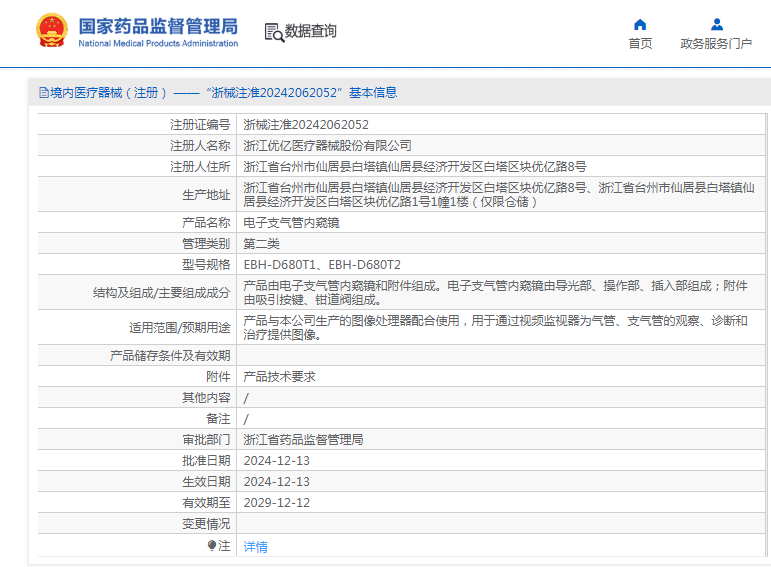Select models EBH-D680T1、EBH-D680T2
771x567 pixels.
point(322,265)
